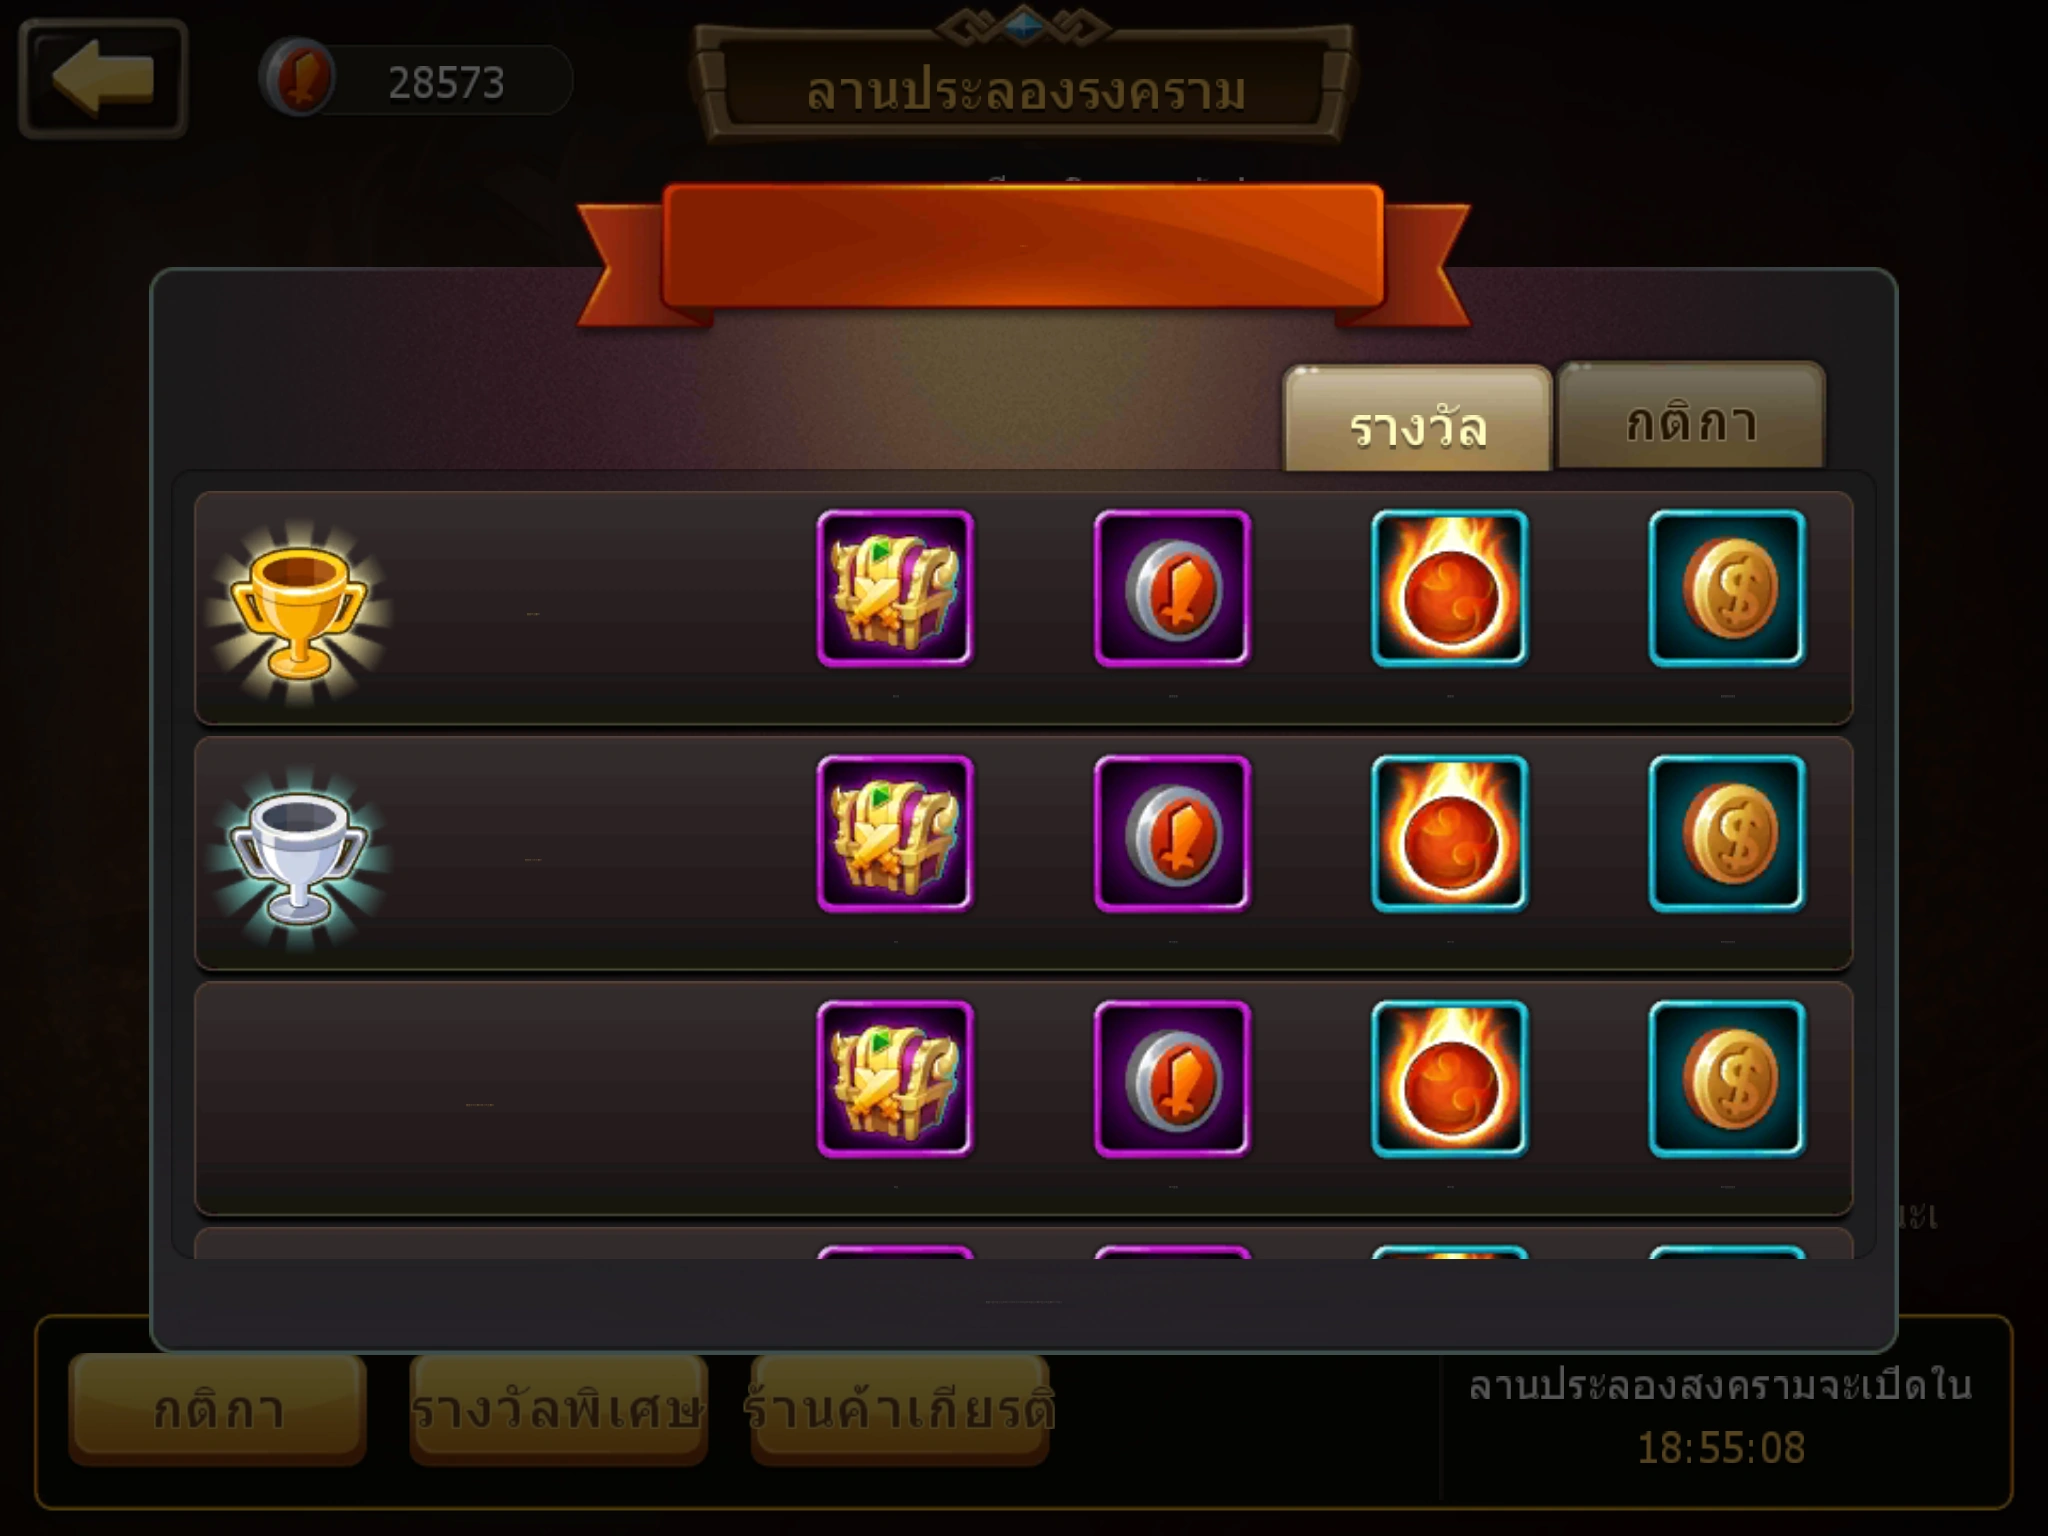
Task: Select fireball orb reward in silver trophy row
Action: (x=1450, y=833)
